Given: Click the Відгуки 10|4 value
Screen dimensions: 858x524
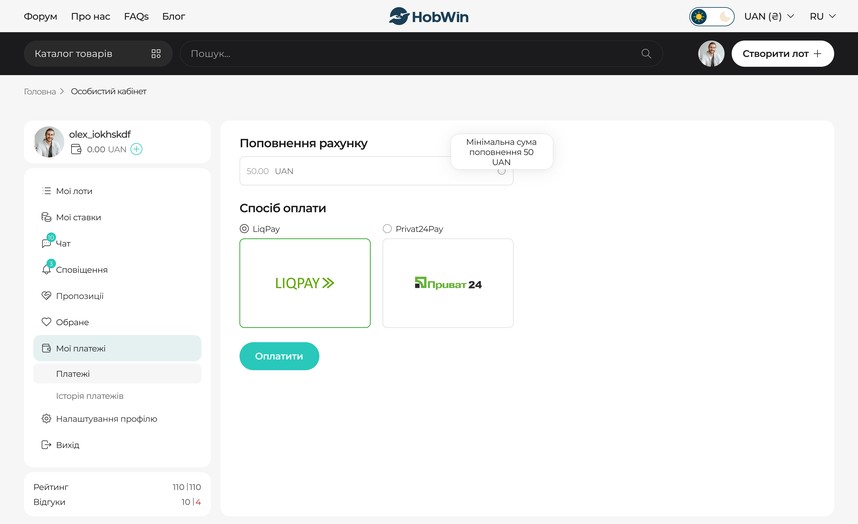Looking at the screenshot, I should [x=191, y=502].
